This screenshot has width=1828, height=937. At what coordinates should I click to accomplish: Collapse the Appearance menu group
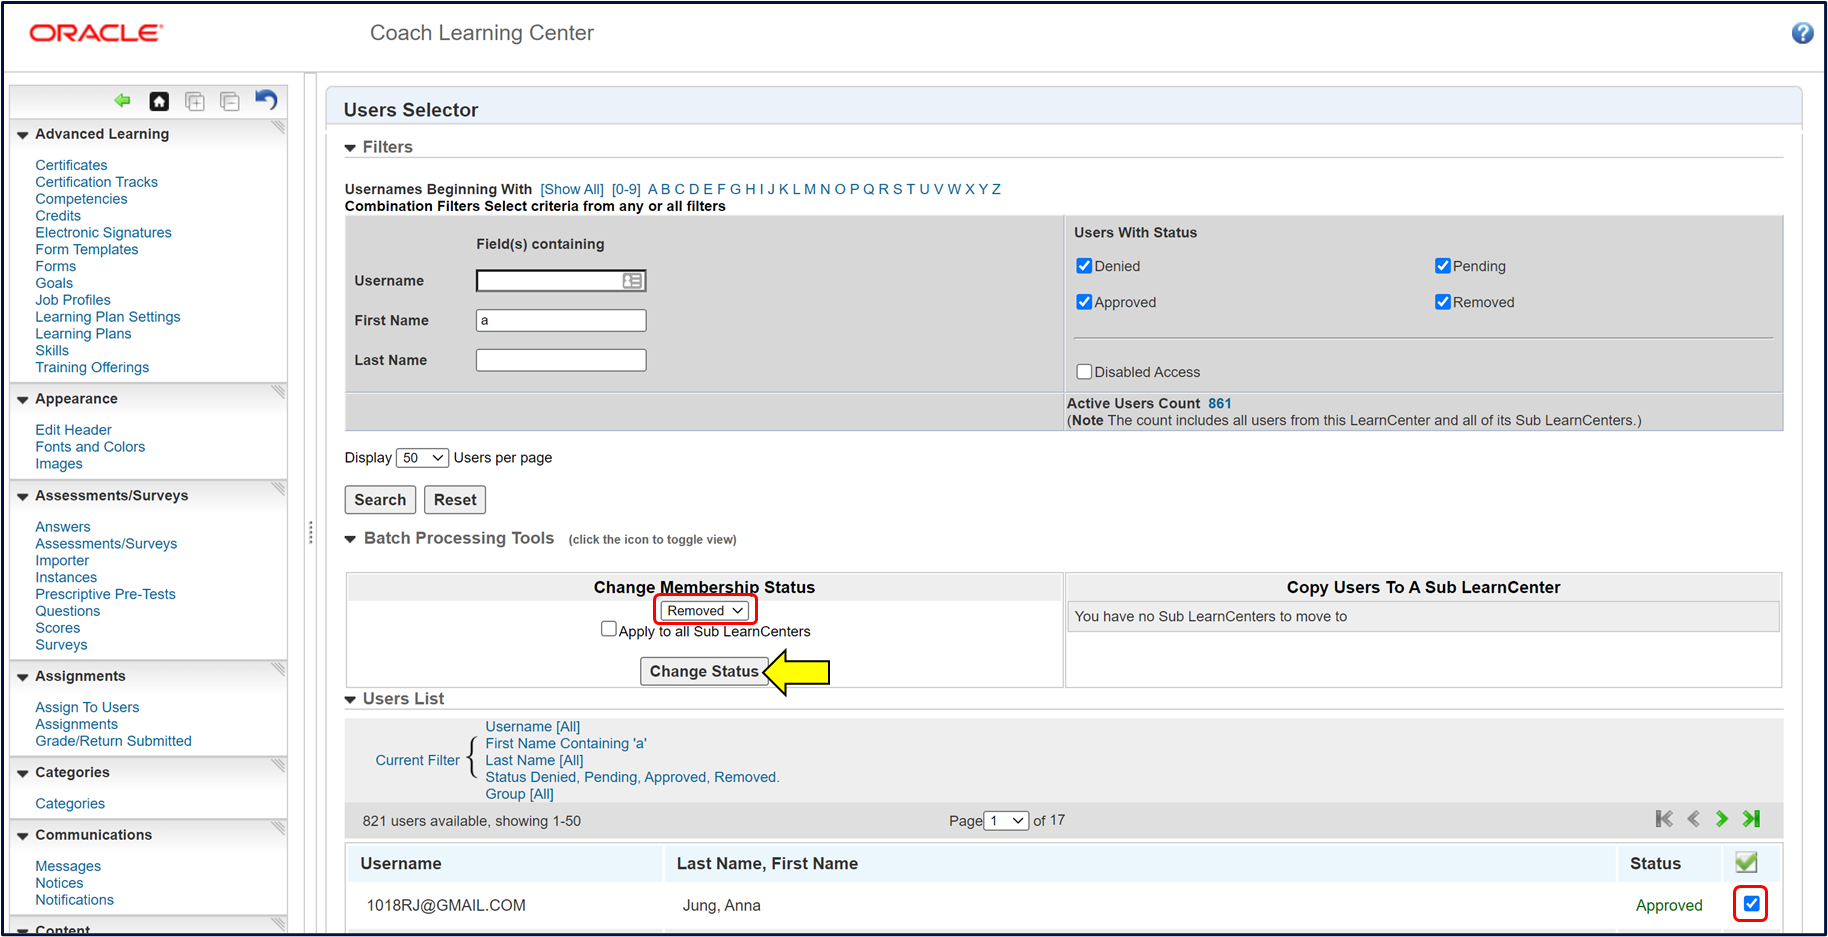pyautogui.click(x=22, y=400)
